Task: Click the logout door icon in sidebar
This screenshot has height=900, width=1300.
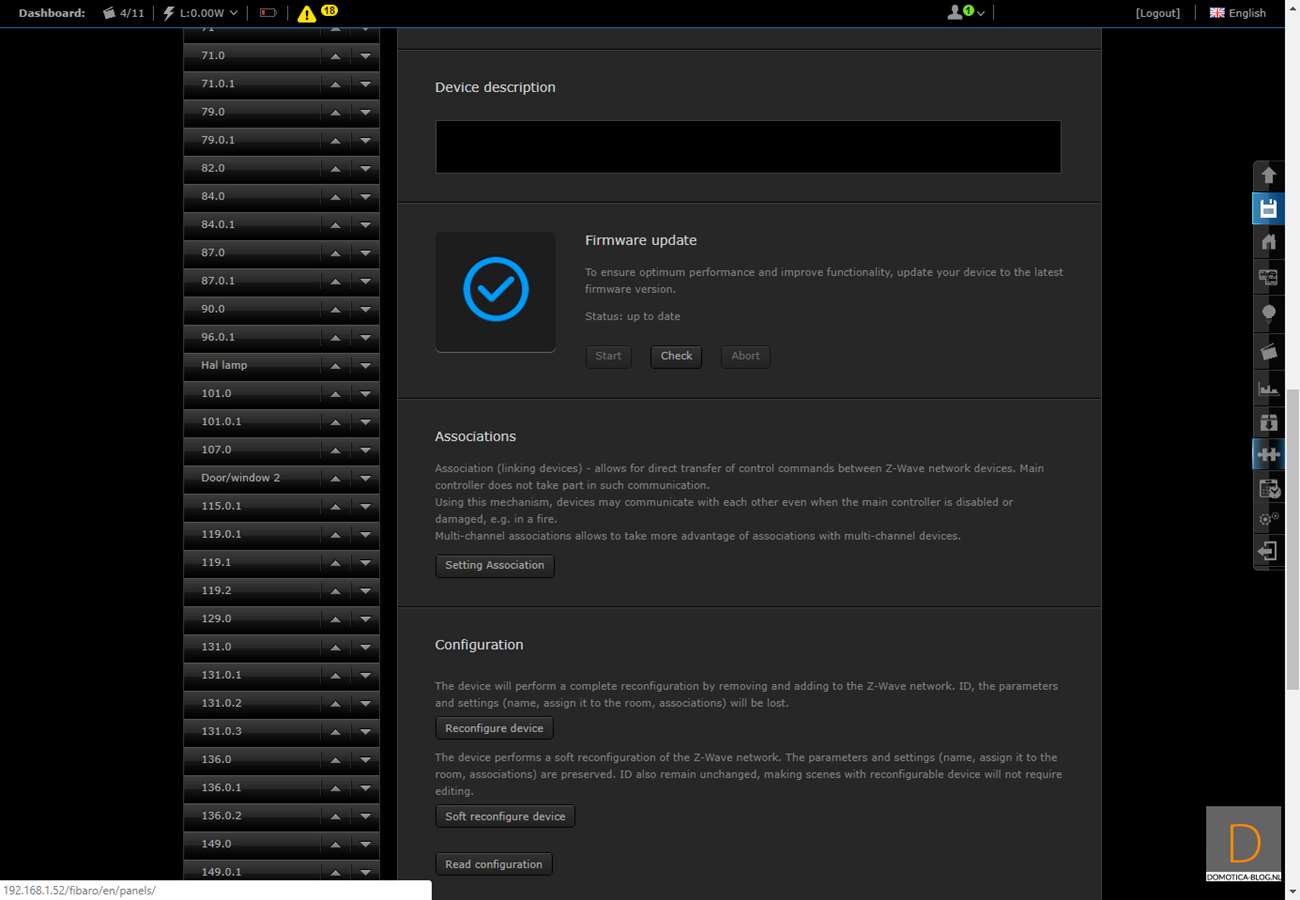Action: (1268, 551)
